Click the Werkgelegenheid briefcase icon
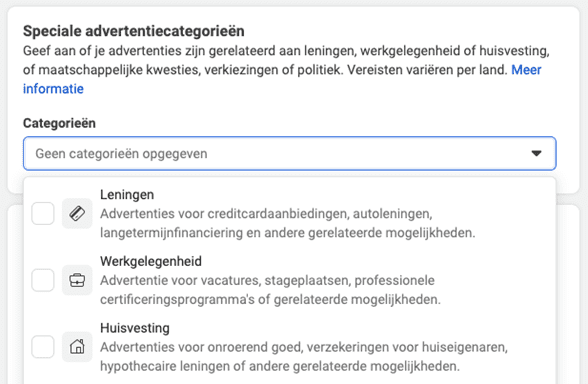 tap(77, 280)
